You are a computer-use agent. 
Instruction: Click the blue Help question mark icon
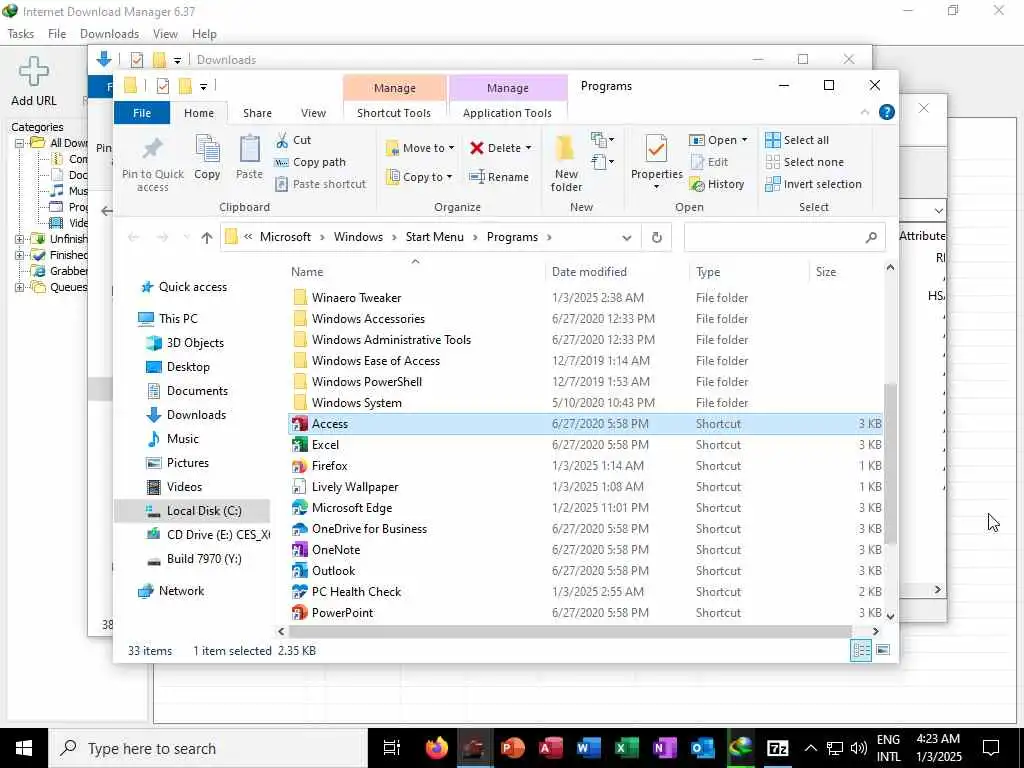pyautogui.click(x=886, y=112)
